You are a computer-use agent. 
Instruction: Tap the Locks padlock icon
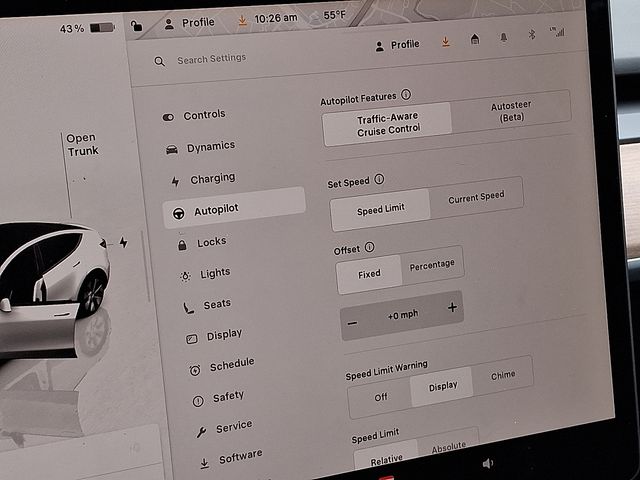click(x=182, y=244)
